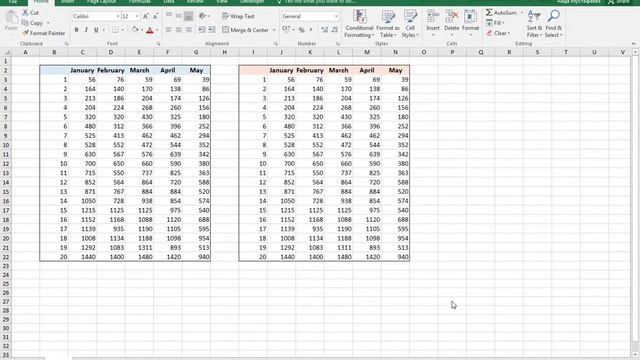Switch to the Data tab

[x=169, y=2]
